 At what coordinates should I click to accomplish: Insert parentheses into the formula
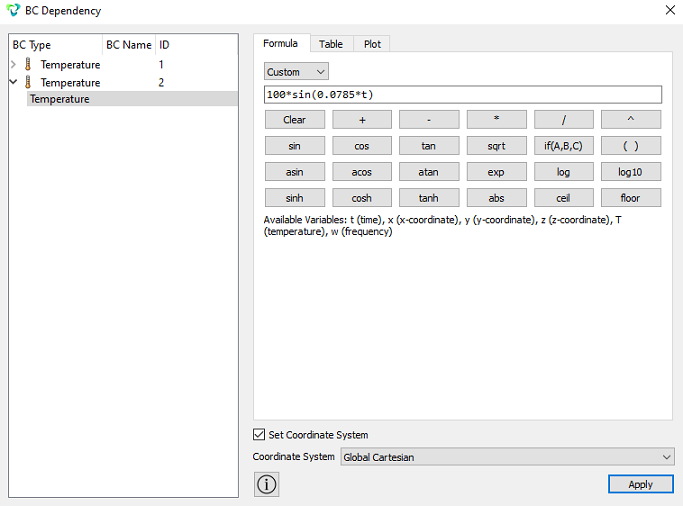tap(631, 146)
